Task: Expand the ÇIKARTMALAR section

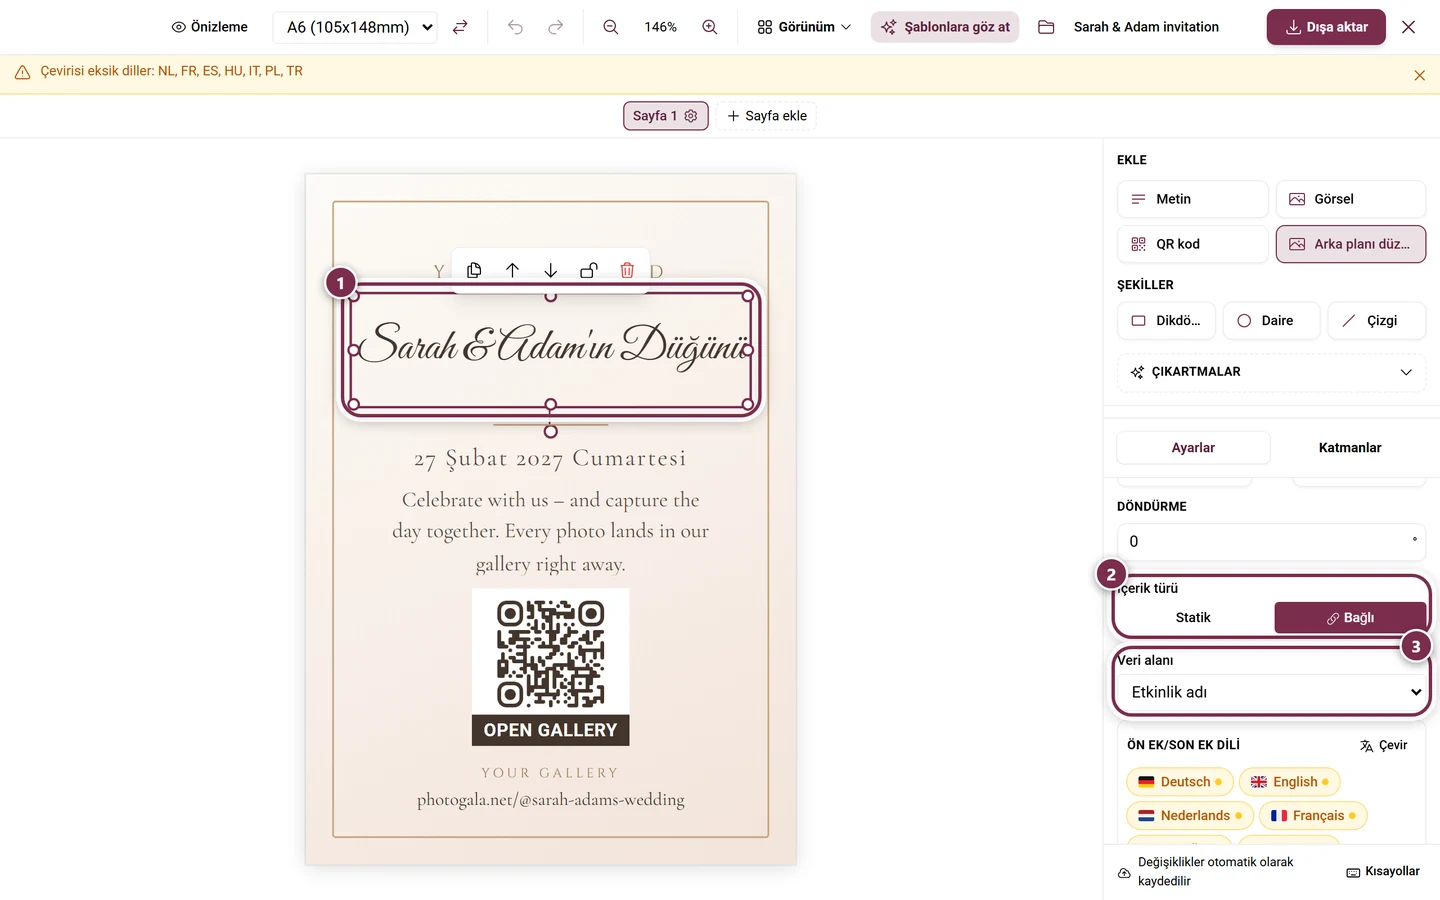Action: click(1271, 372)
